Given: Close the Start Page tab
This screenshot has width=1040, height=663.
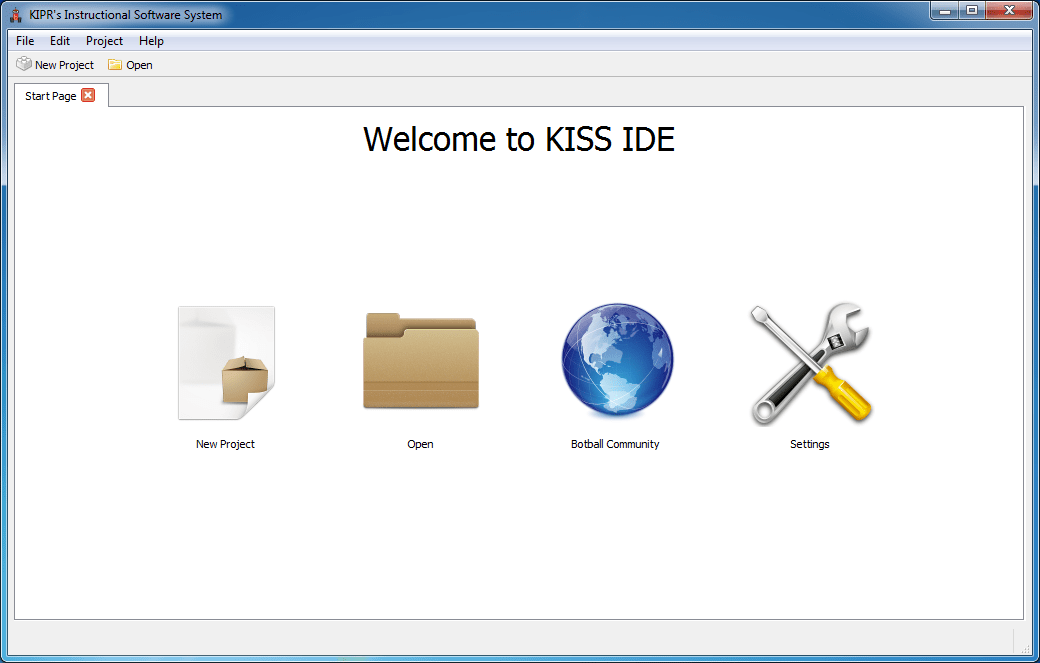Looking at the screenshot, I should click(x=88, y=95).
